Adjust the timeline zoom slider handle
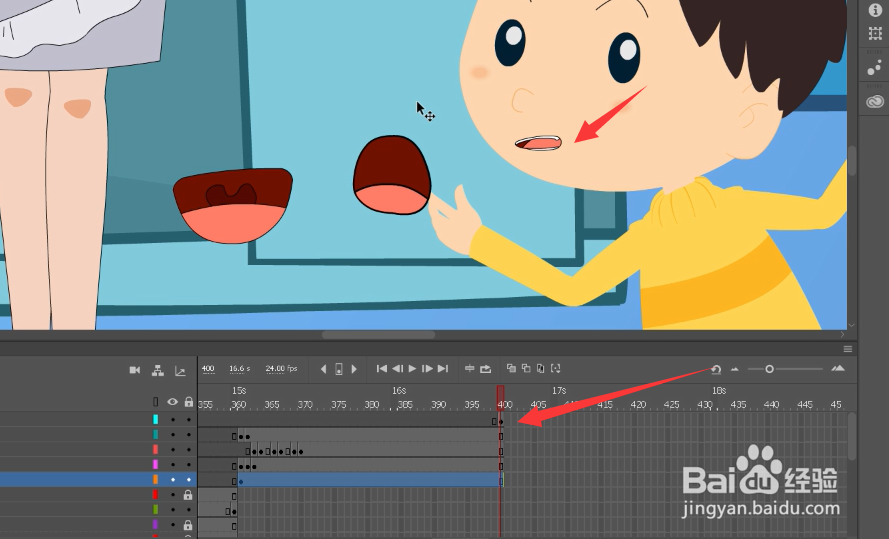Viewport: 889px width, 539px height. pos(769,369)
